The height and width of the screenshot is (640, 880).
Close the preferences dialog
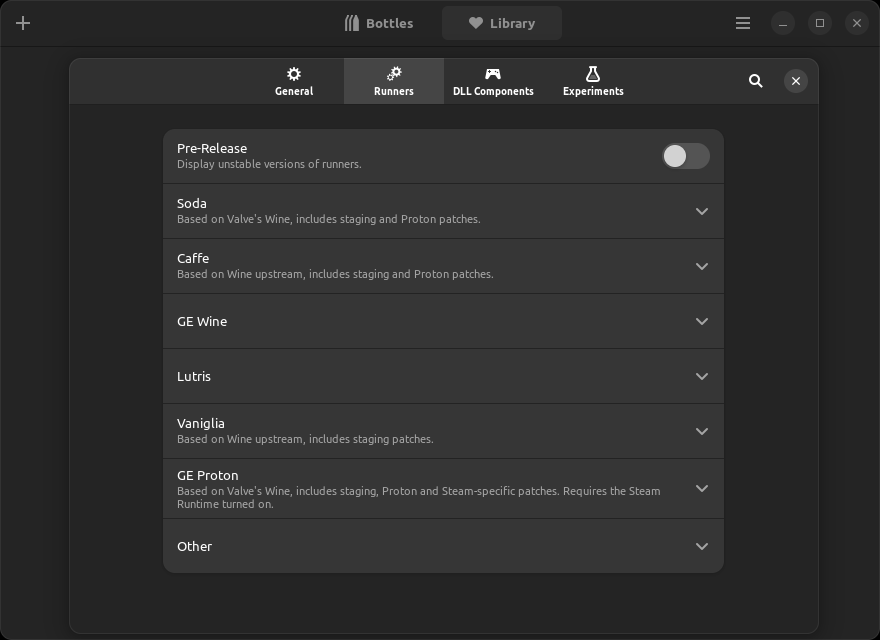point(796,81)
